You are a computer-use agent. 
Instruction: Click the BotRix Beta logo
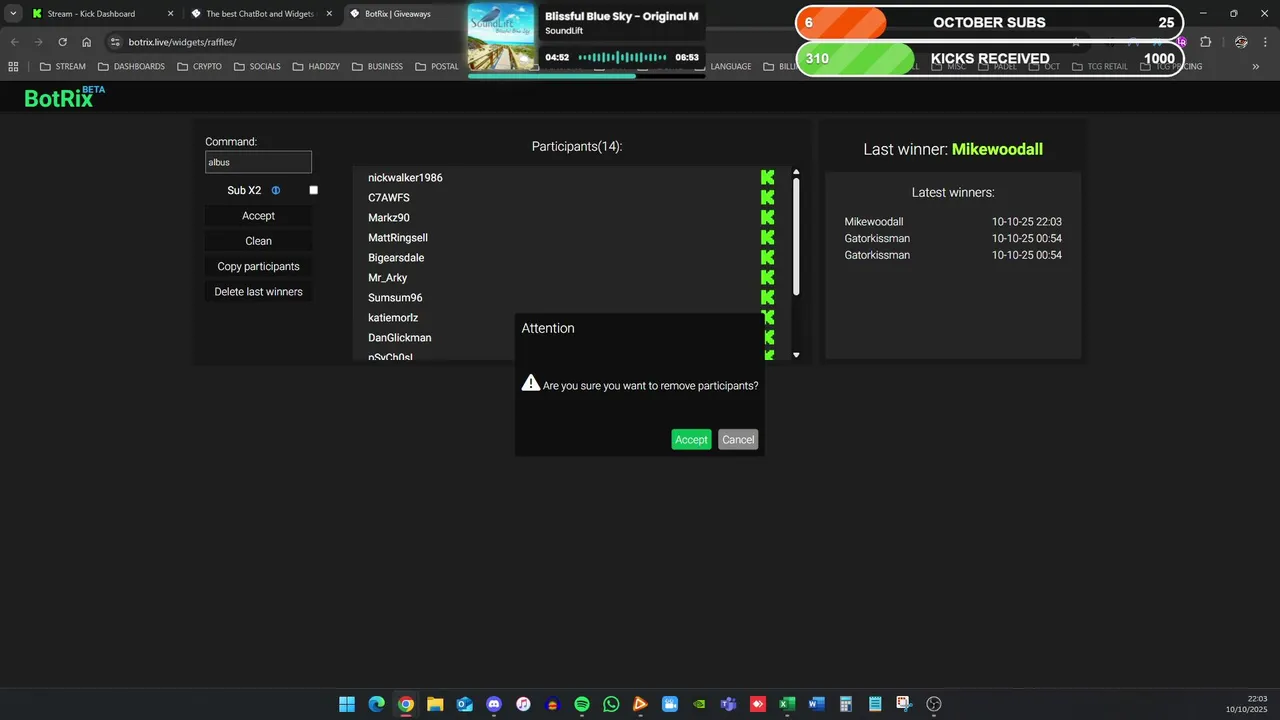pyautogui.click(x=64, y=97)
